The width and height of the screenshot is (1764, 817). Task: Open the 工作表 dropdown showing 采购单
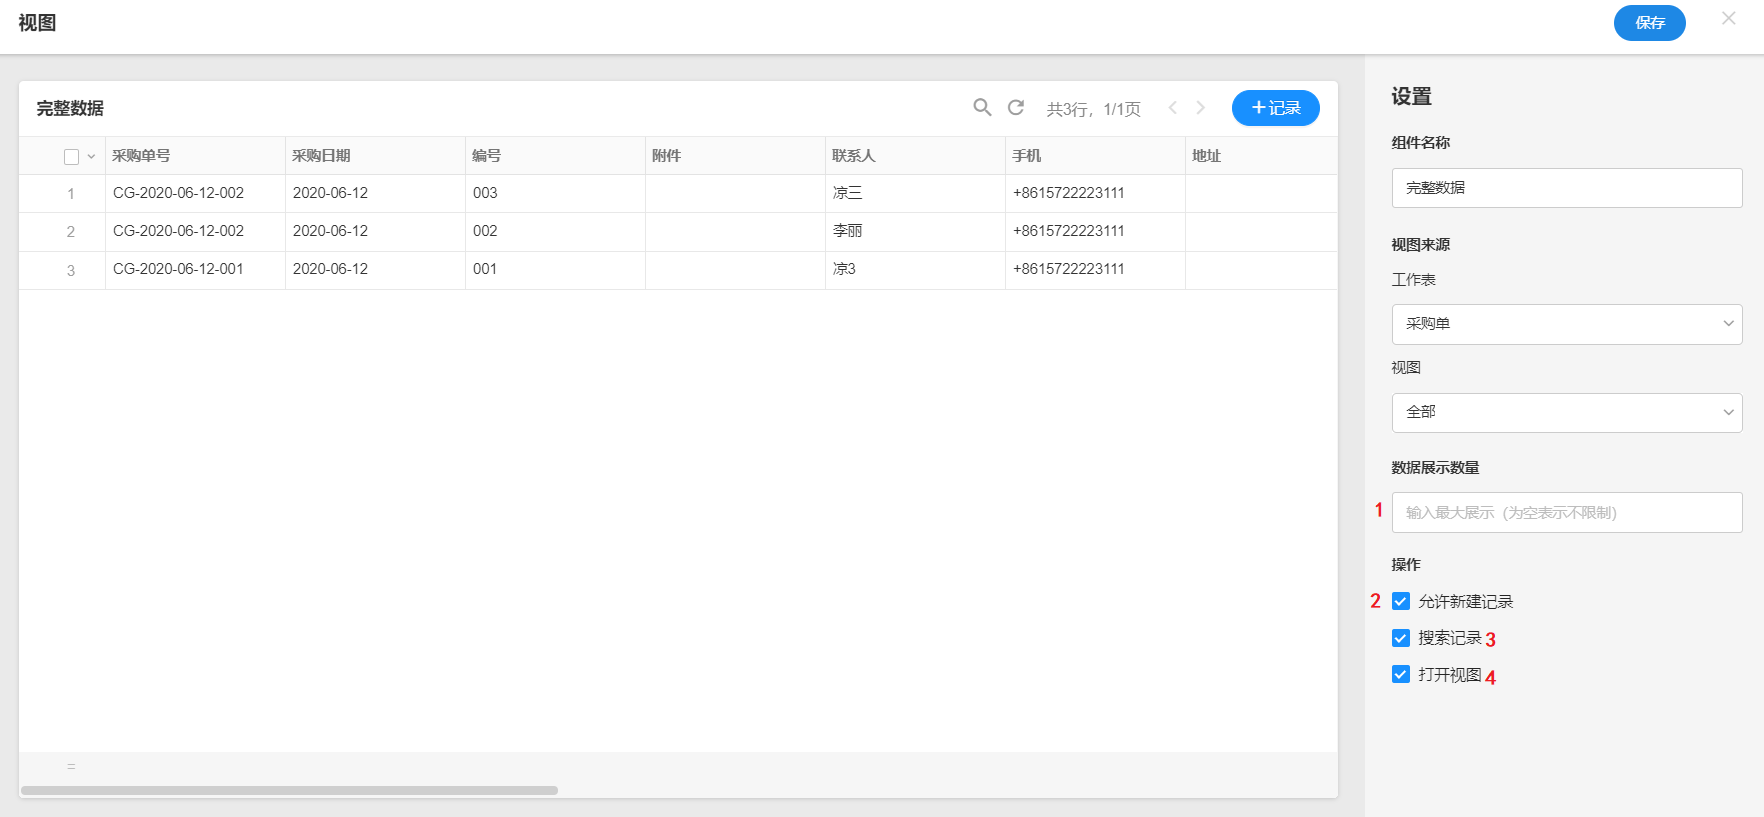coord(1566,324)
